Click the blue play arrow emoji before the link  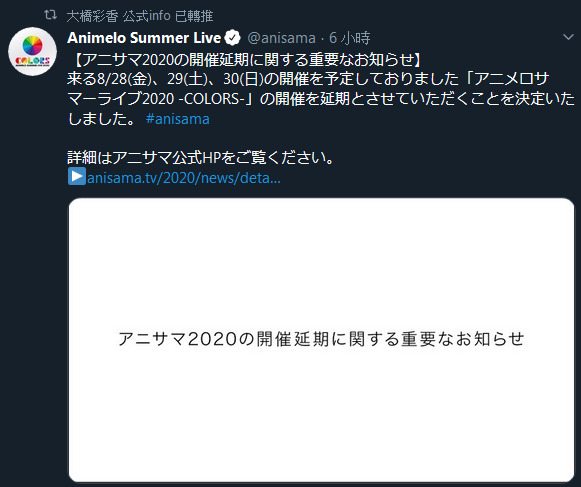click(x=77, y=176)
